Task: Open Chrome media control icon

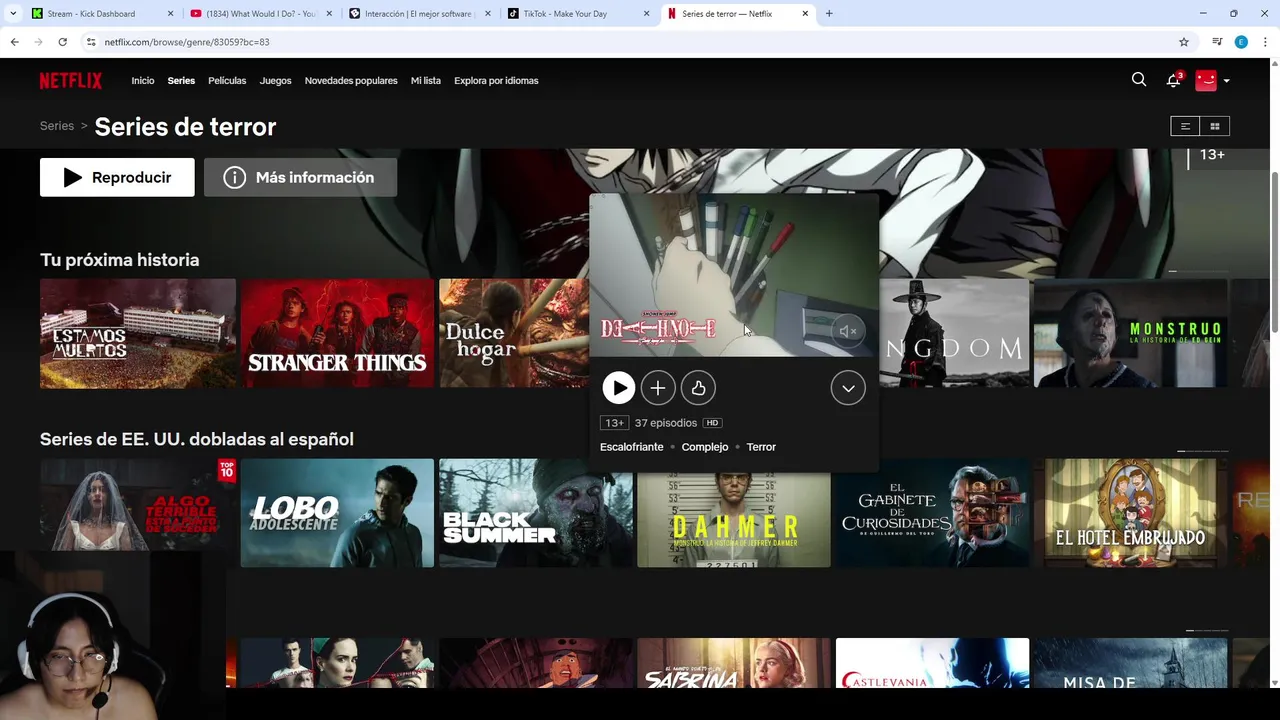Action: 1217,42
